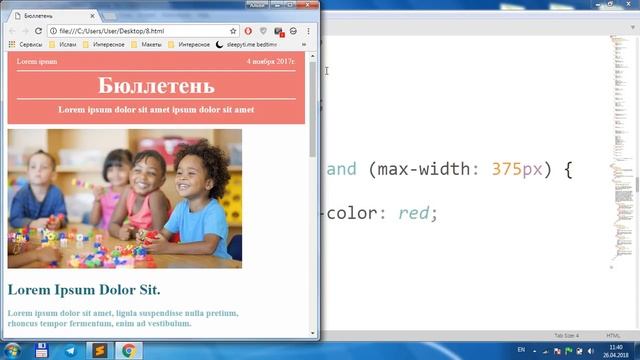Viewport: 640px width, 360px height.
Task: Reload the page in Chrome
Action: pyautogui.click(x=38, y=31)
